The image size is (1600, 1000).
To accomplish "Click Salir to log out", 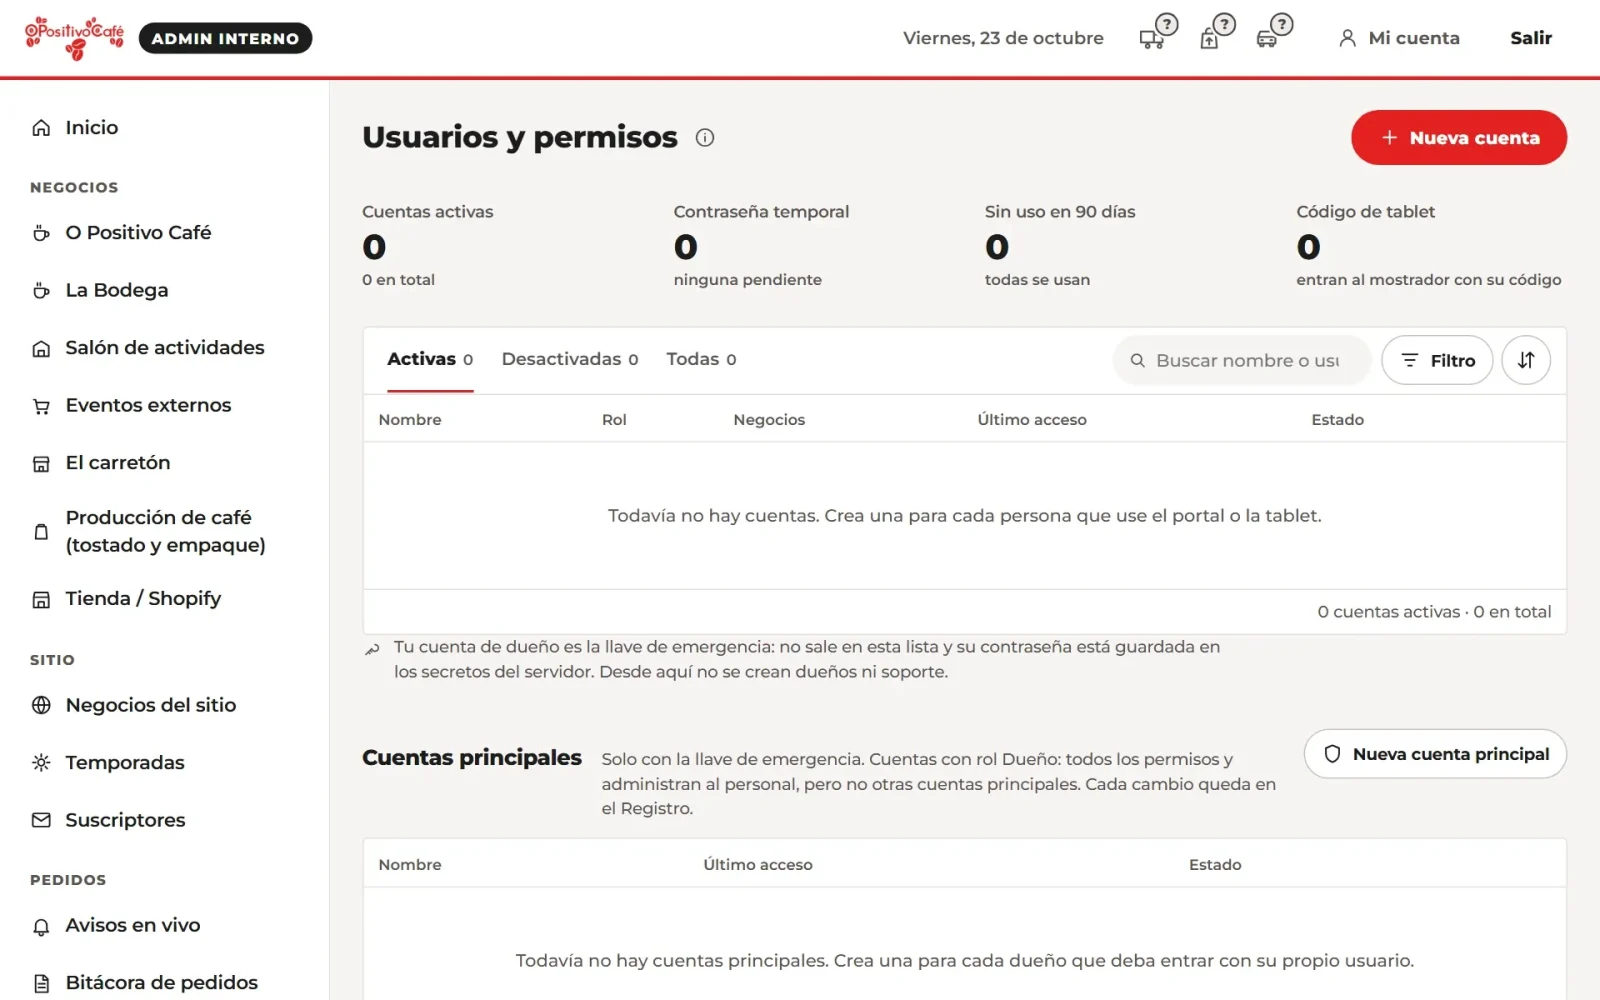I will (x=1531, y=38).
